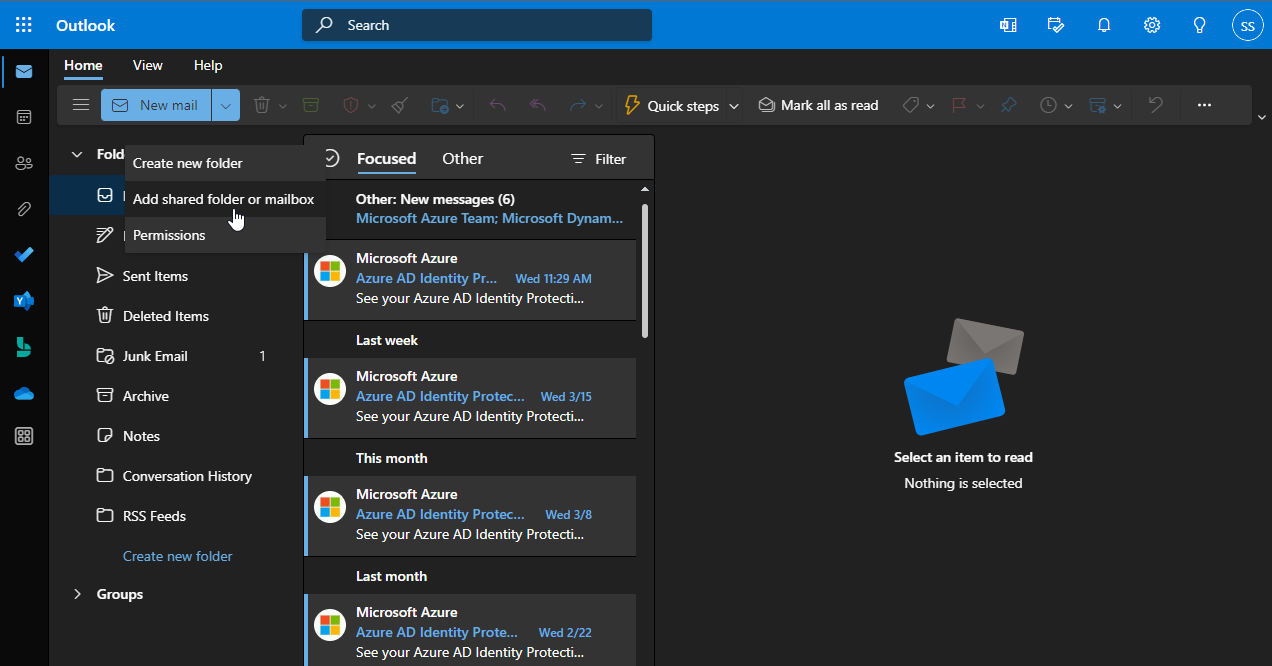Open My Day calendar-check icon
The image size is (1272, 666).
click(x=1056, y=25)
